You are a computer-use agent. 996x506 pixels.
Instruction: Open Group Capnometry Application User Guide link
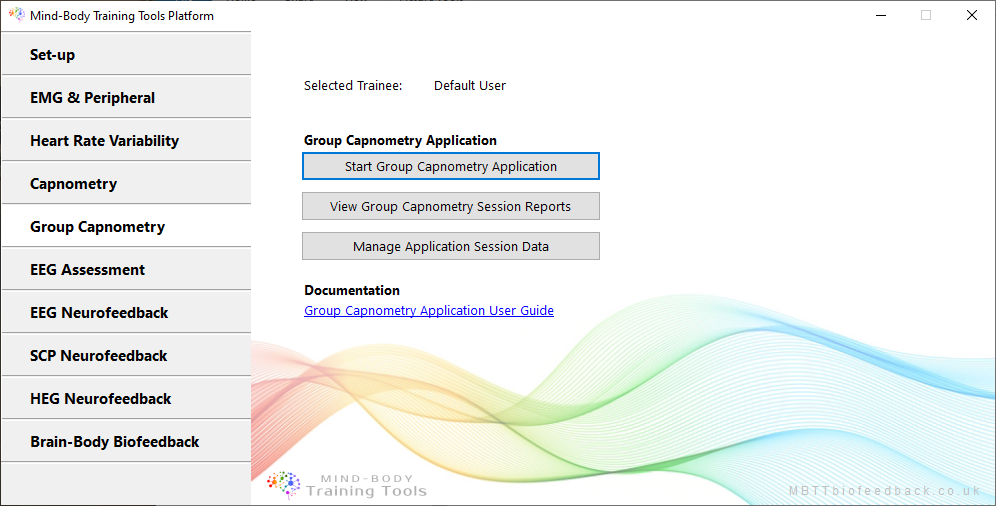429,310
